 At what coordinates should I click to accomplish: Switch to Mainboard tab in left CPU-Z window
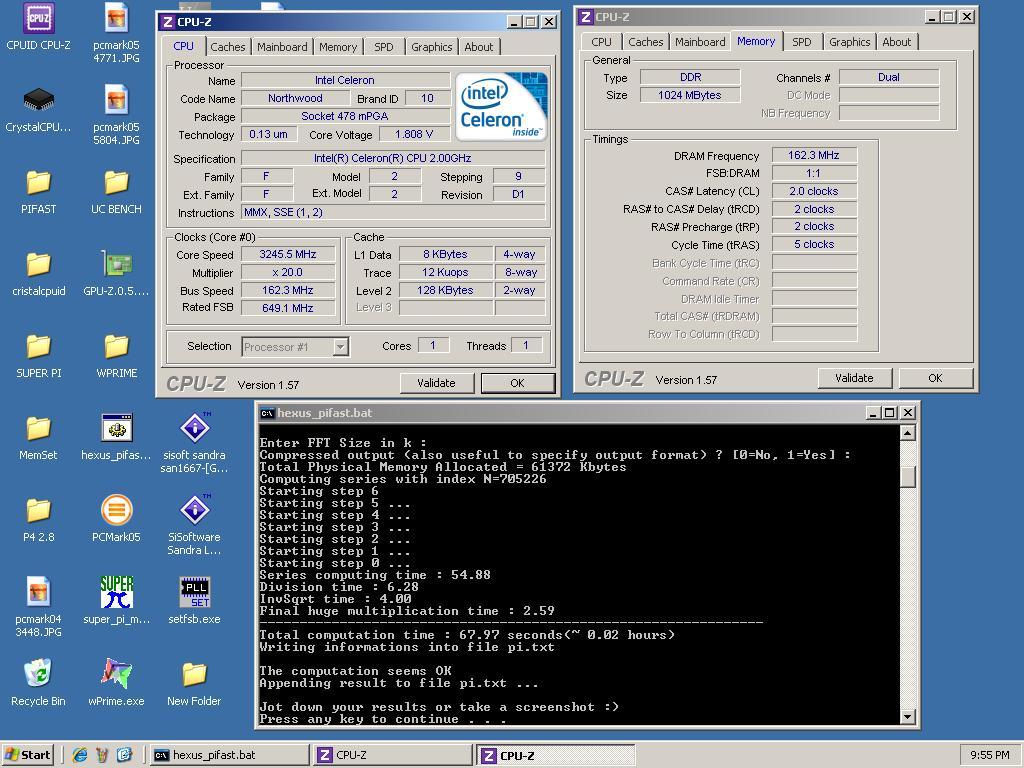281,47
